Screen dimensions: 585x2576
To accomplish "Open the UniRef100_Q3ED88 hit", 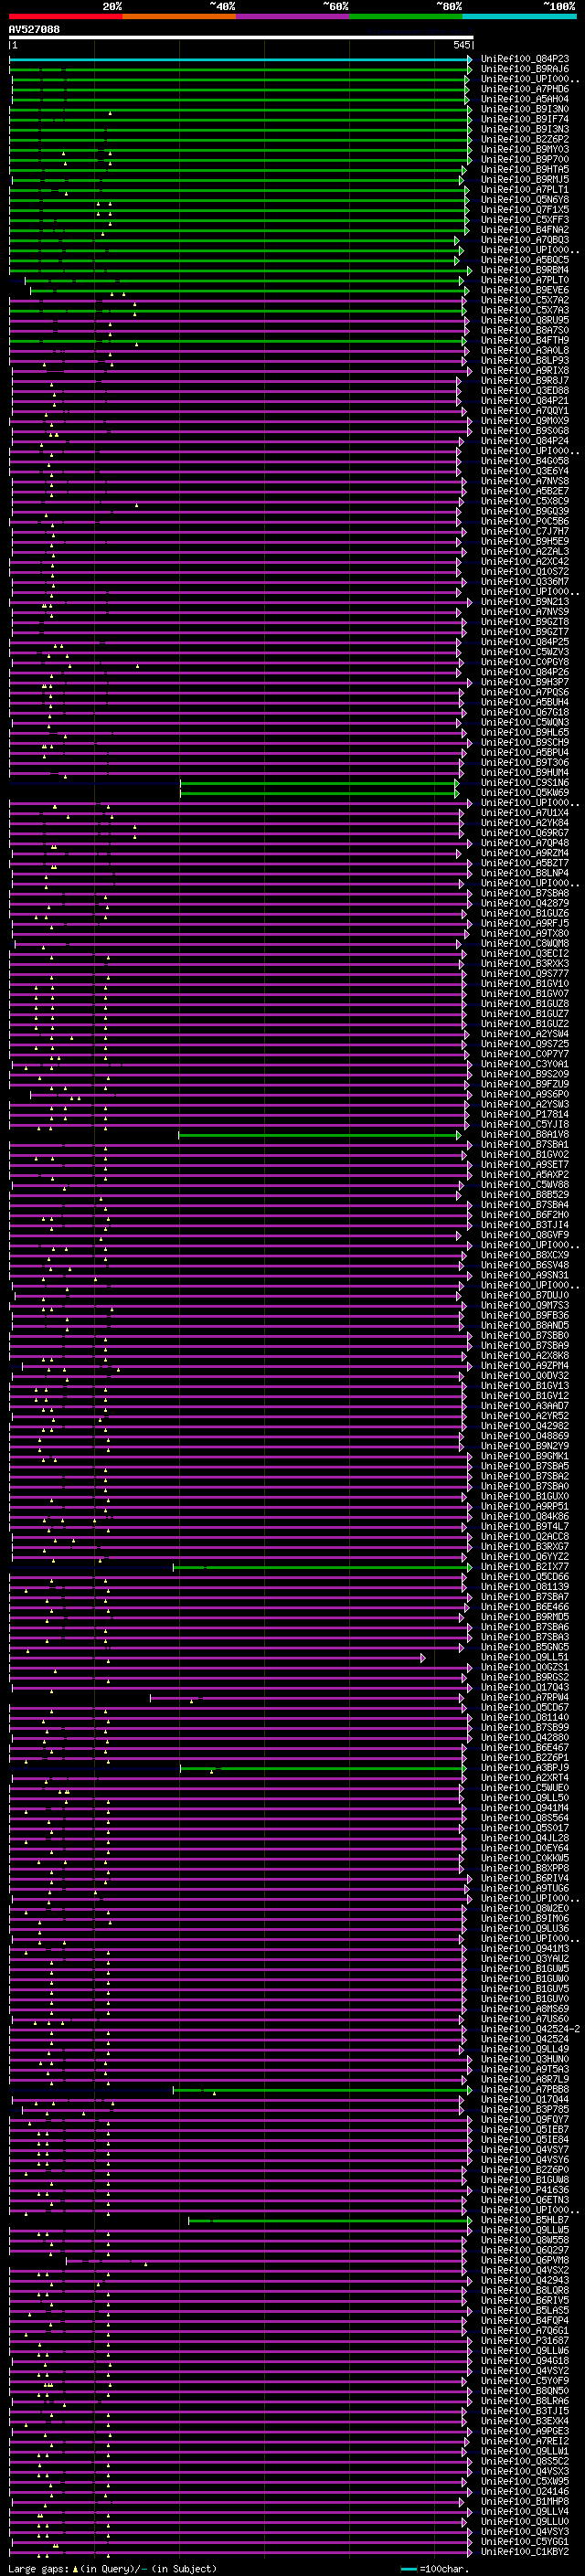I will point(525,391).
